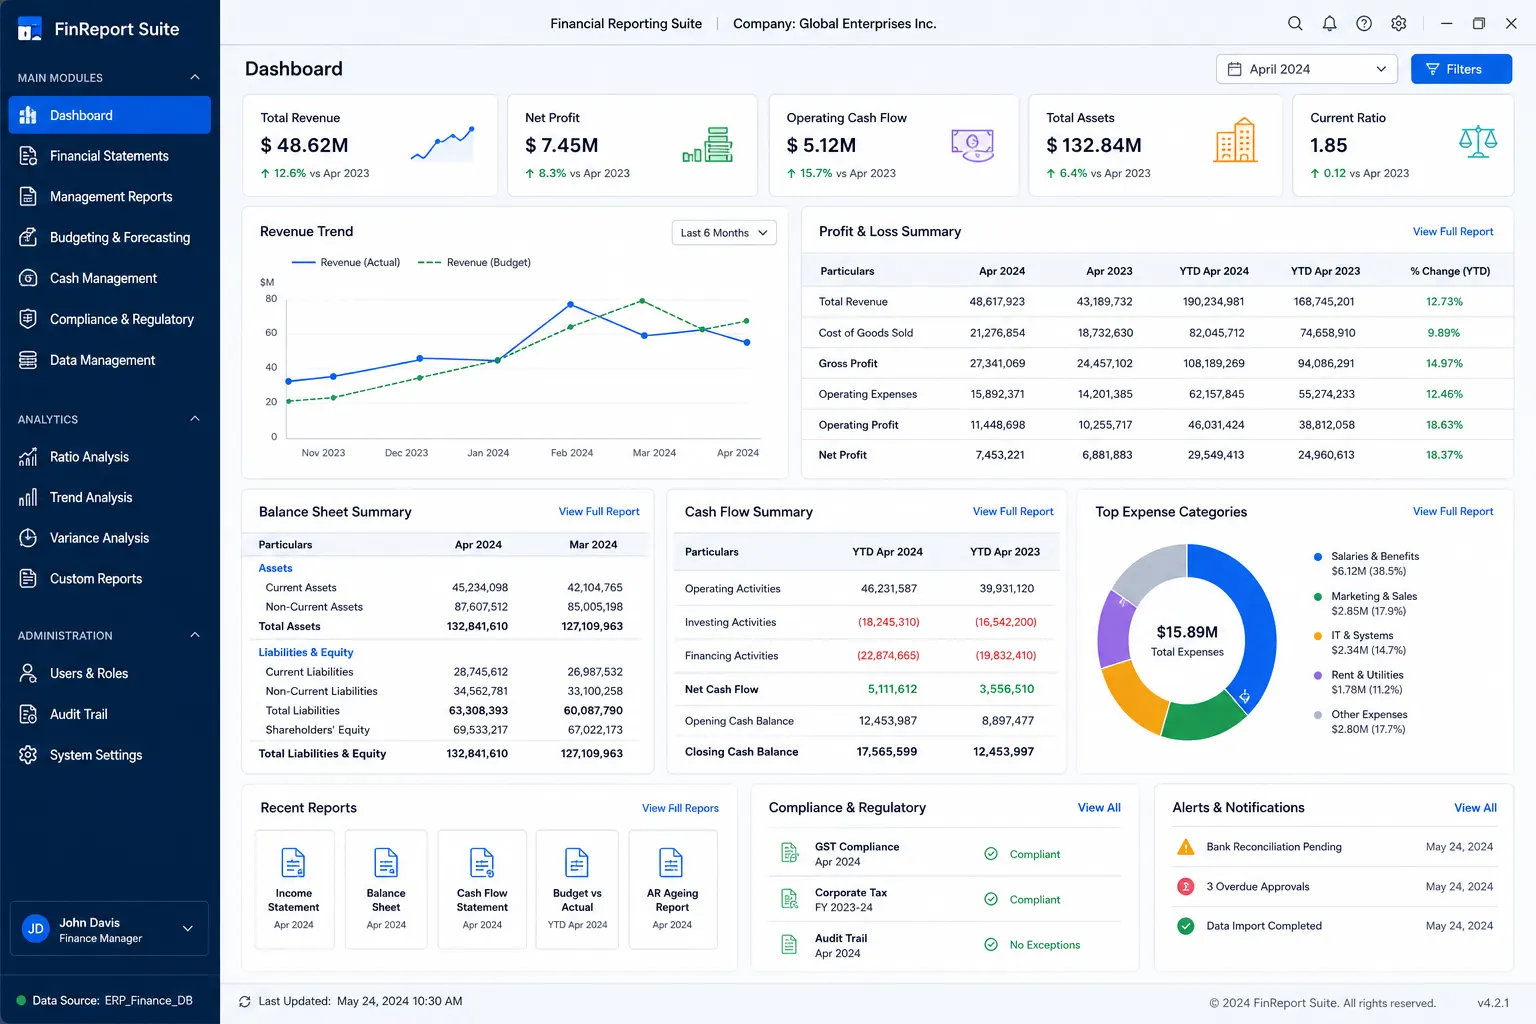The image size is (1536, 1024).
Task: Click the help question mark icon
Action: pos(1364,23)
